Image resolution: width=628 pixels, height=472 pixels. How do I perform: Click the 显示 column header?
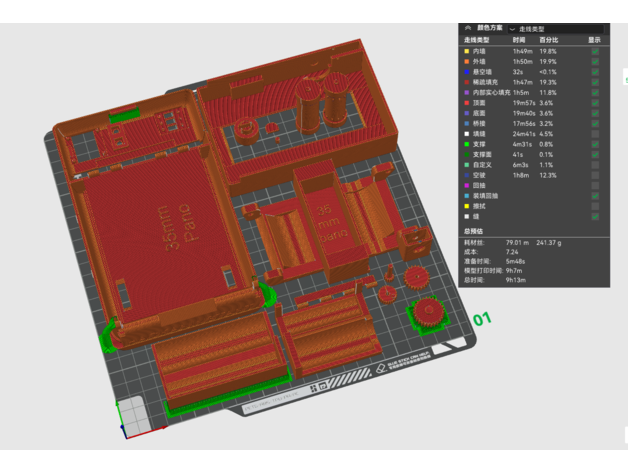point(595,40)
